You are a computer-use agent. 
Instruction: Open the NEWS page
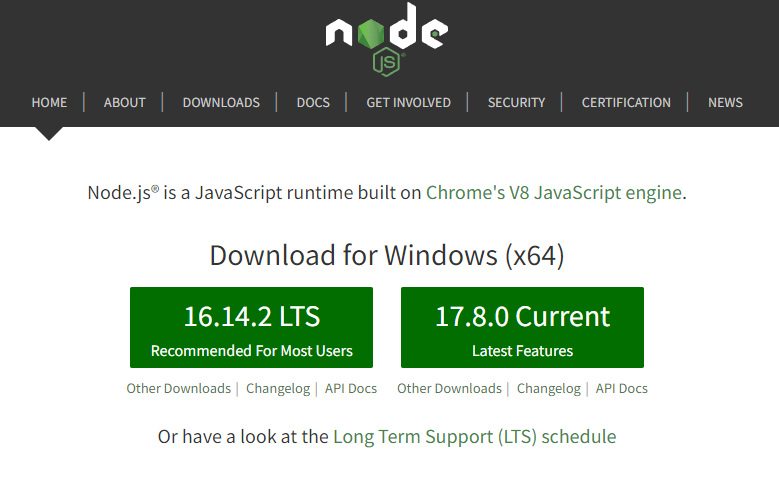[725, 102]
